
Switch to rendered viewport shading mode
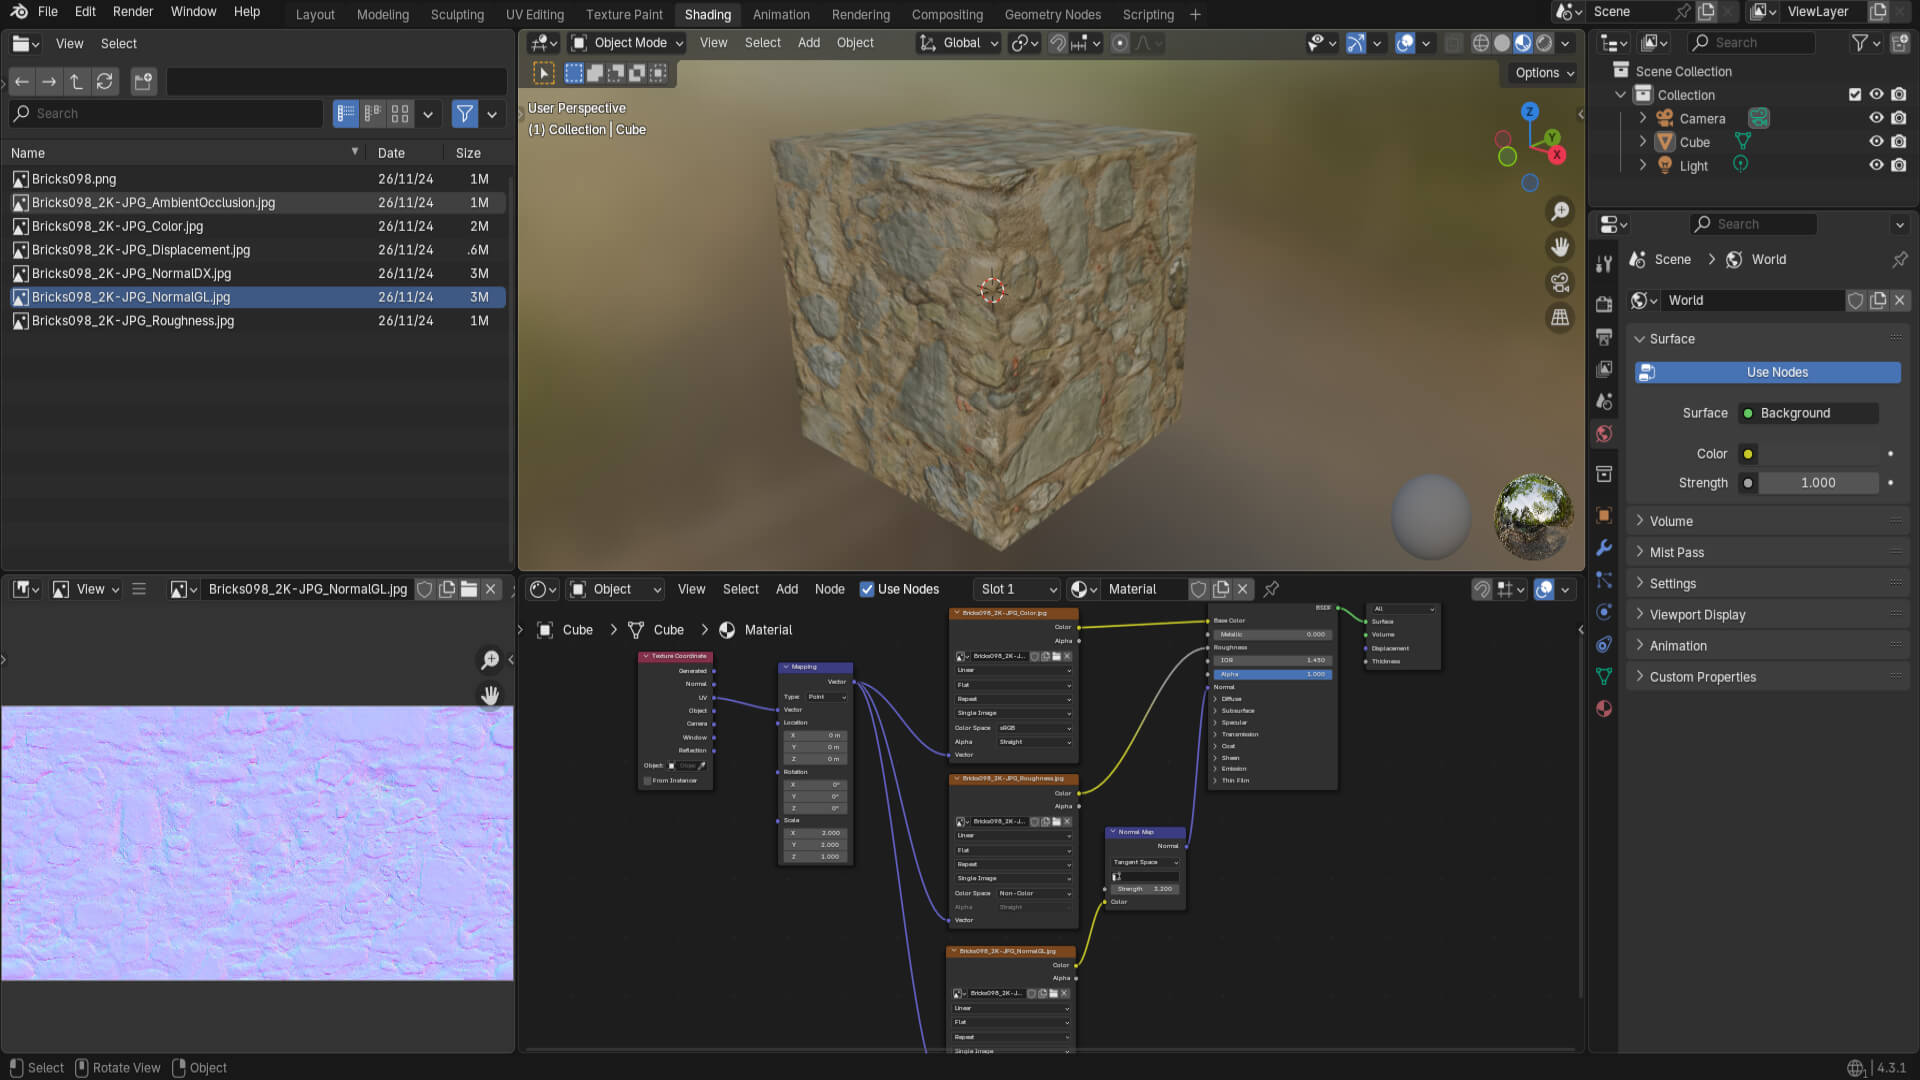[x=1544, y=43]
